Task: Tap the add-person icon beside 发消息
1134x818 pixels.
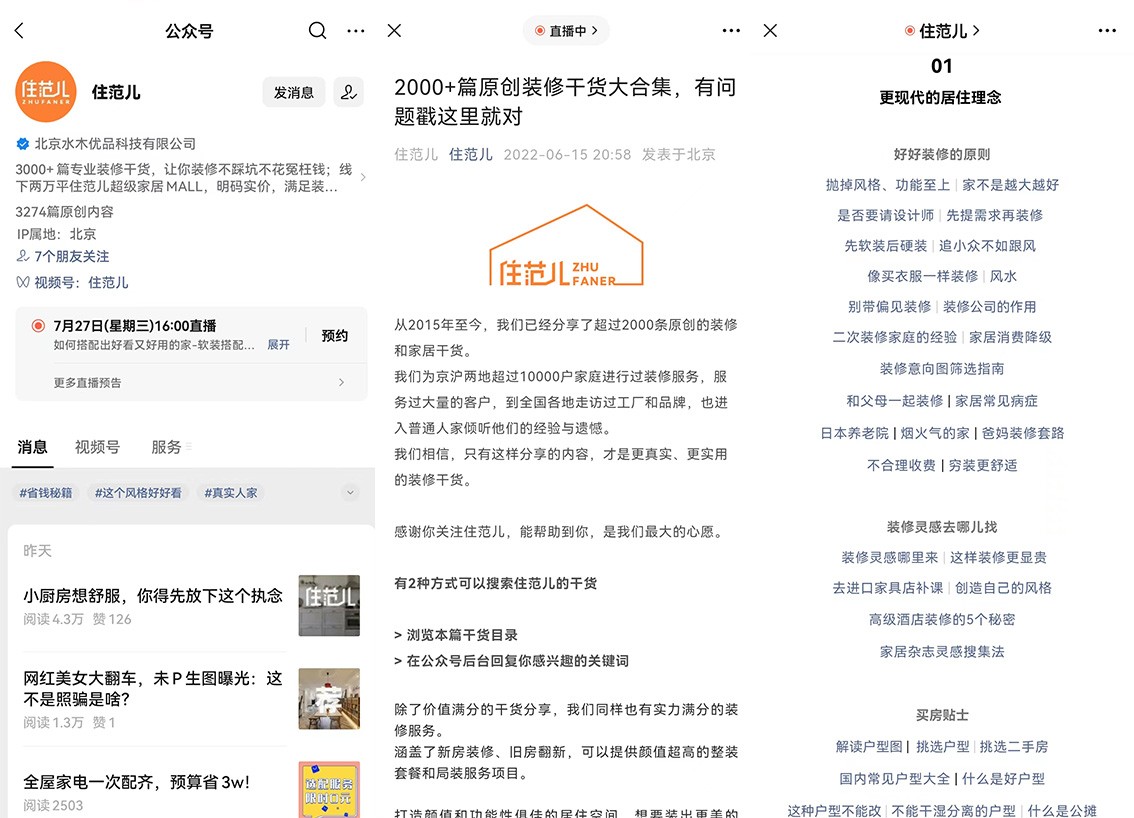Action: click(x=347, y=91)
